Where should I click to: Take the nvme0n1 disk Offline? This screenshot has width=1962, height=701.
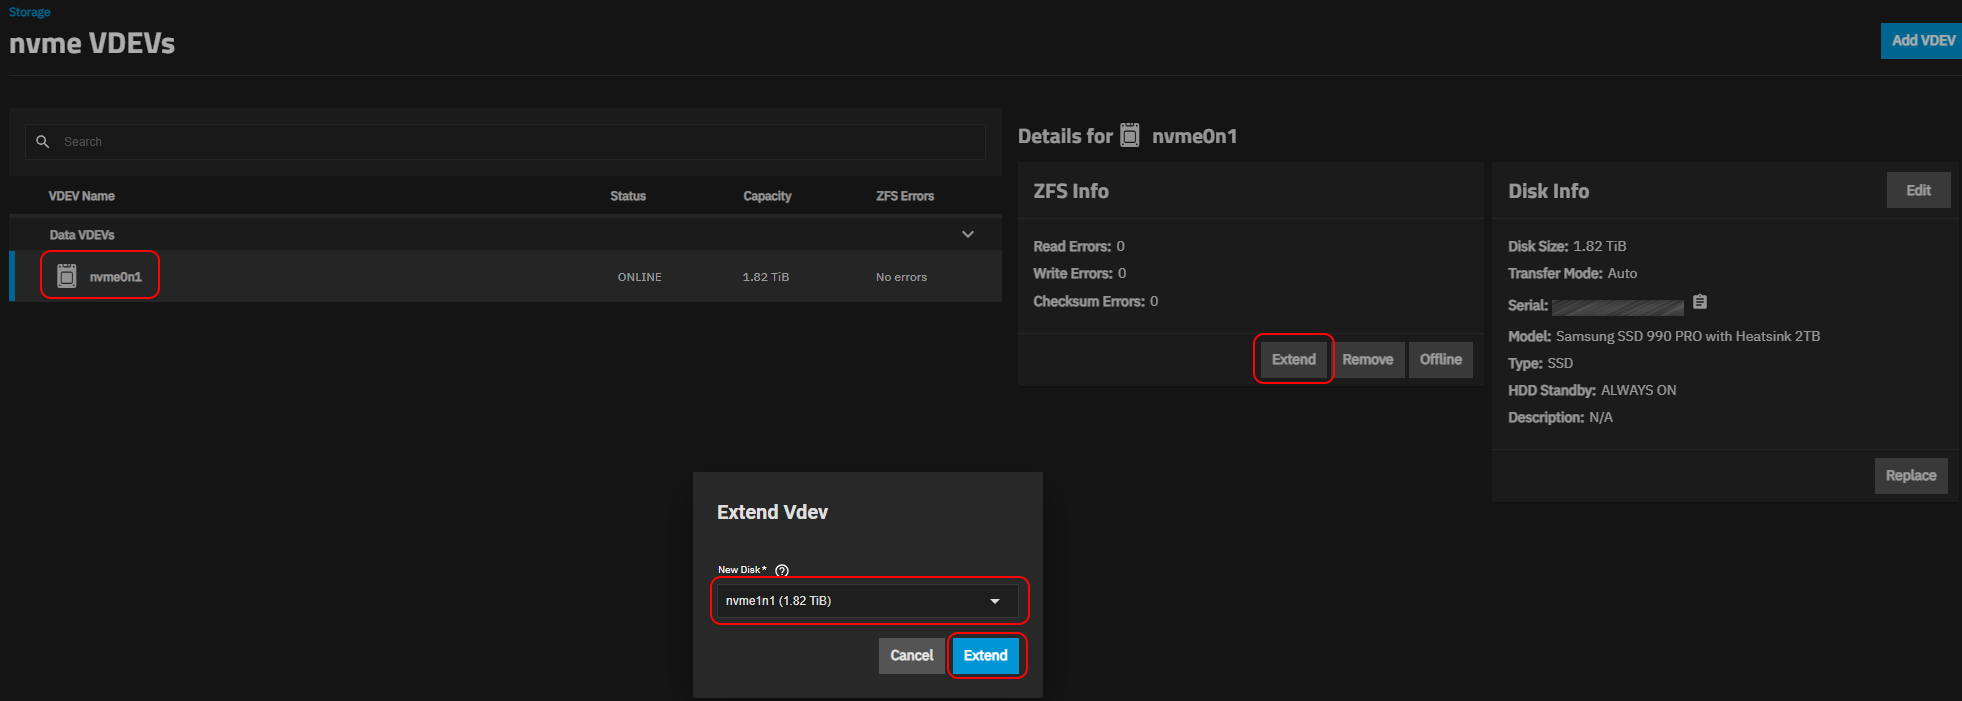coord(1440,359)
